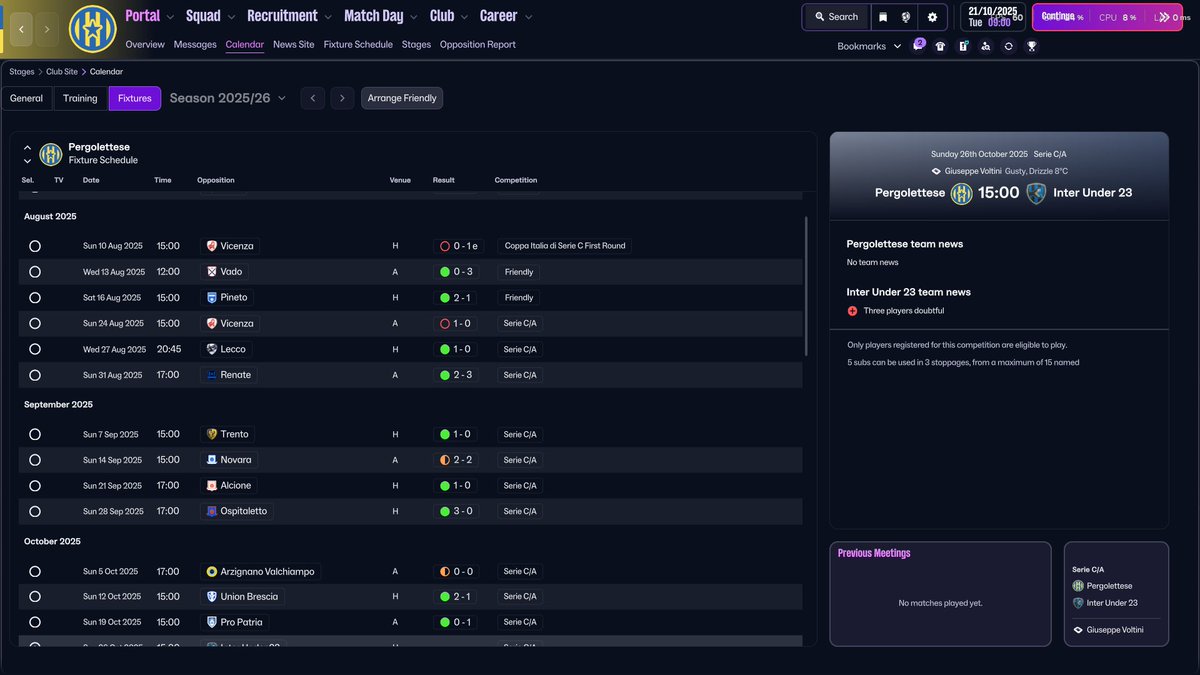Click the Arrange Friendly button

(x=402, y=98)
